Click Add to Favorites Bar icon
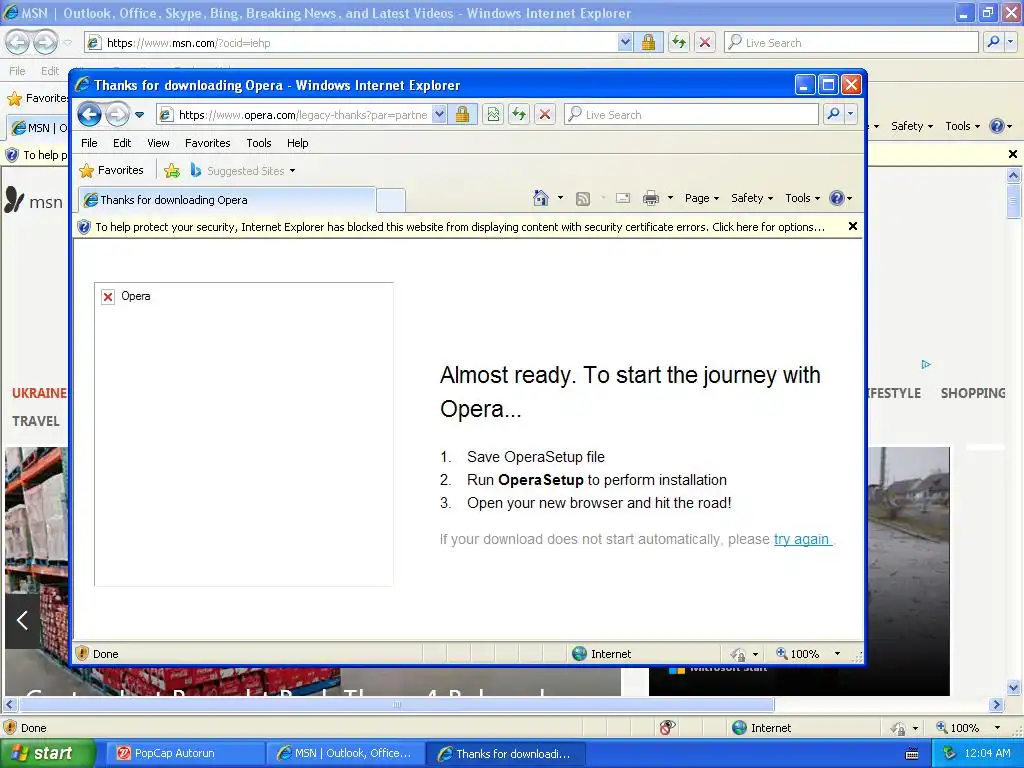1024x768 pixels. [172, 170]
